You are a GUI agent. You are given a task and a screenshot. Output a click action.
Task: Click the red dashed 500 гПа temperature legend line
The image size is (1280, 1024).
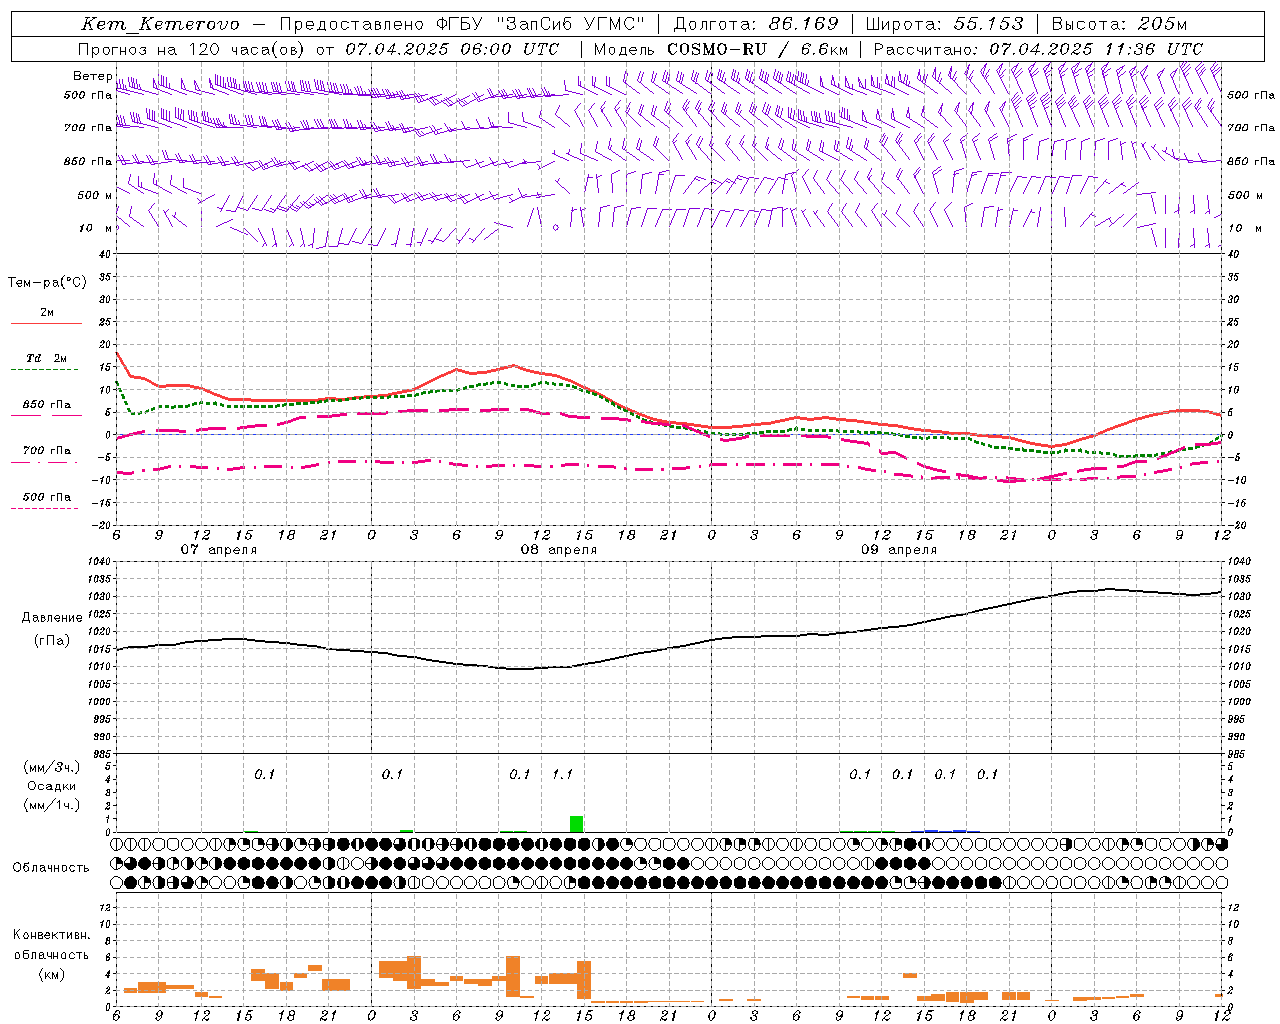pos(44,509)
